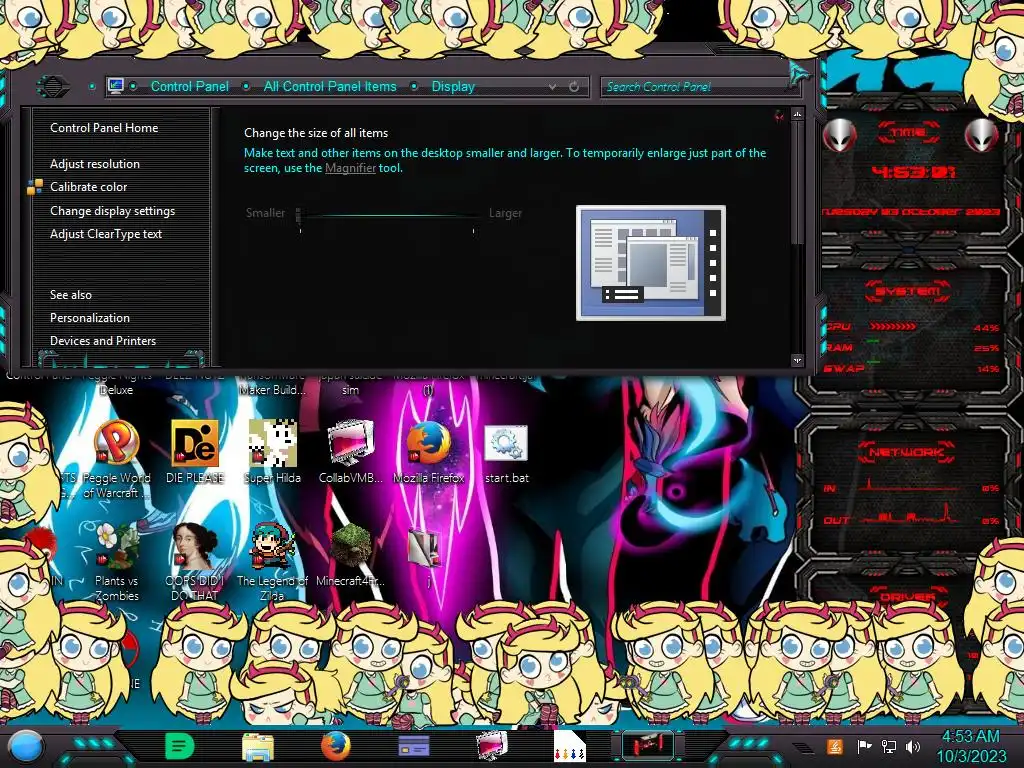Viewport: 1024px width, 768px height.
Task: Launch the Super Hilda desktop icon
Action: point(272,444)
